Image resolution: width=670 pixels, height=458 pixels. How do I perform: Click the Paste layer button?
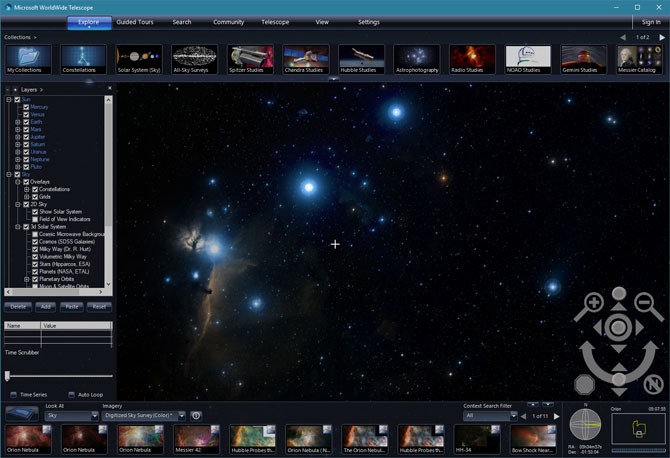[x=72, y=307]
